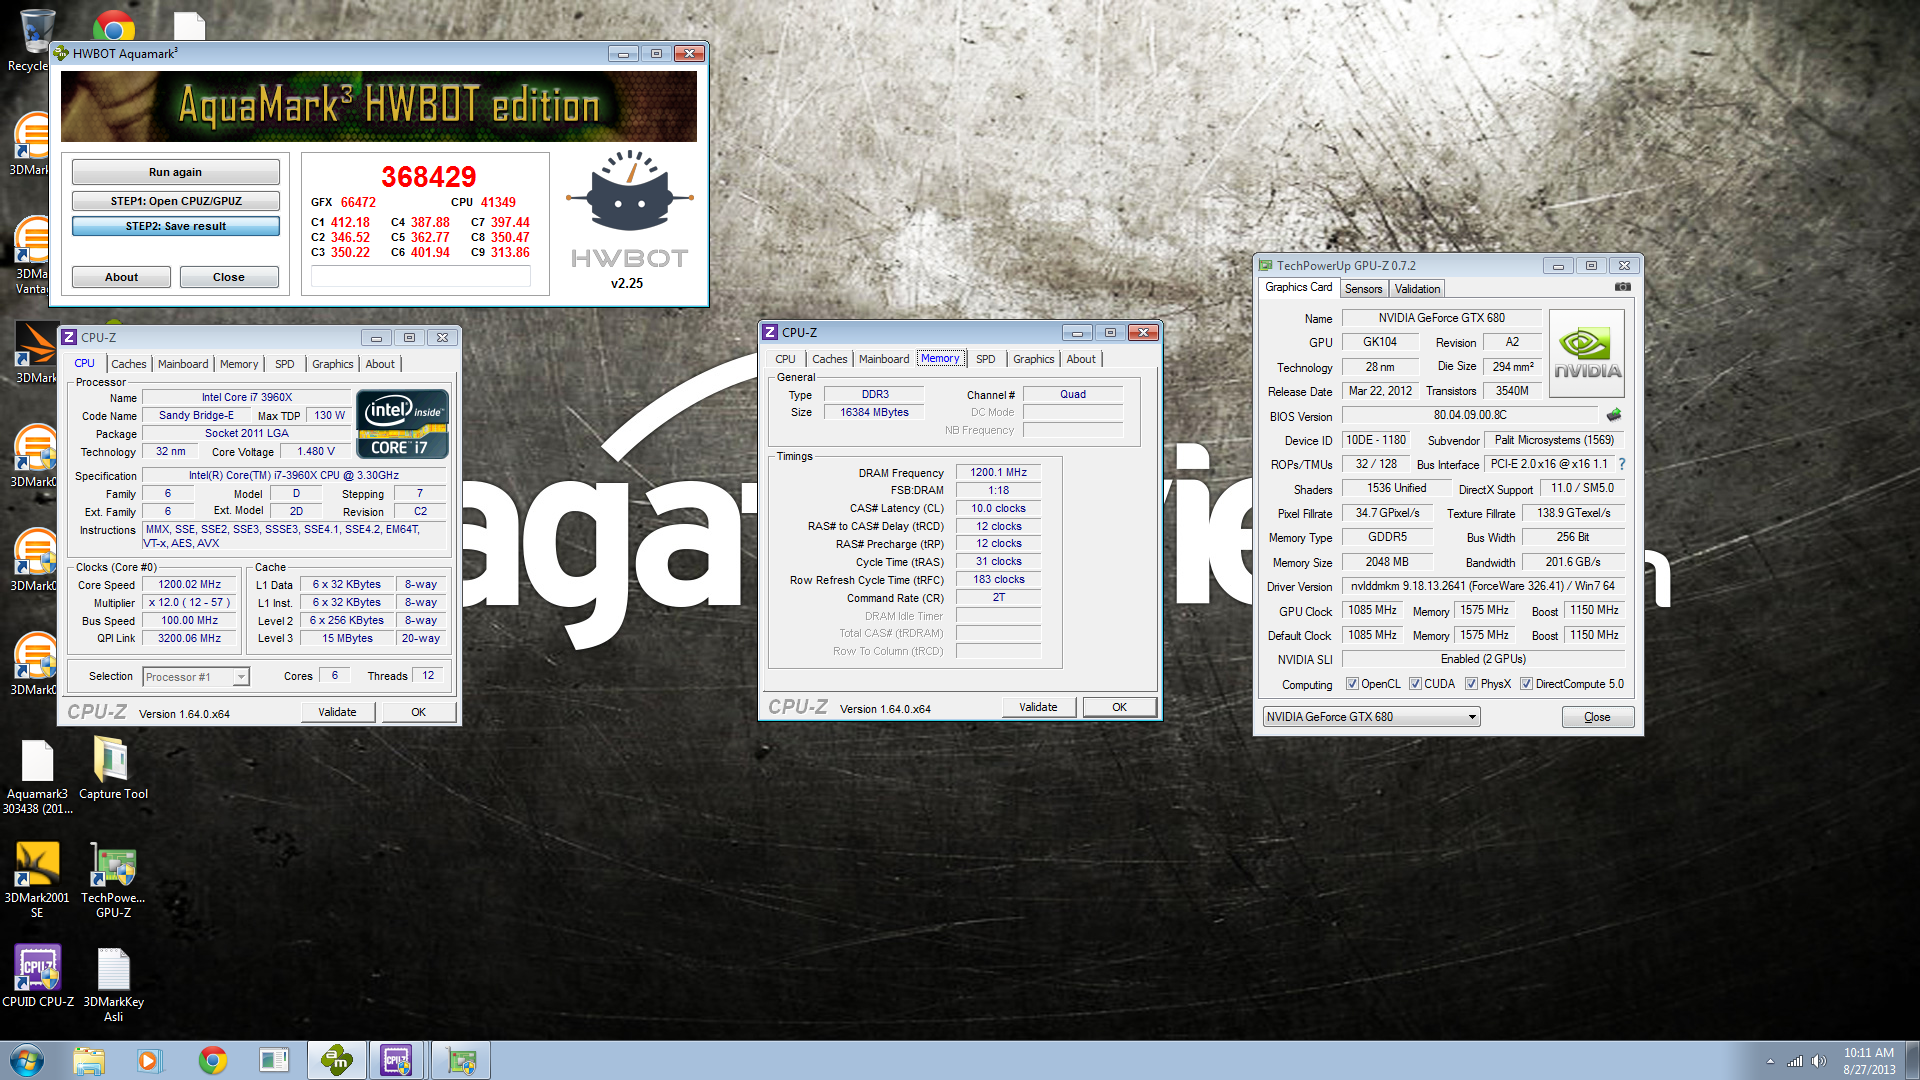
Task: Switch to Mainboard tab in left CPU-Z
Action: [x=183, y=364]
